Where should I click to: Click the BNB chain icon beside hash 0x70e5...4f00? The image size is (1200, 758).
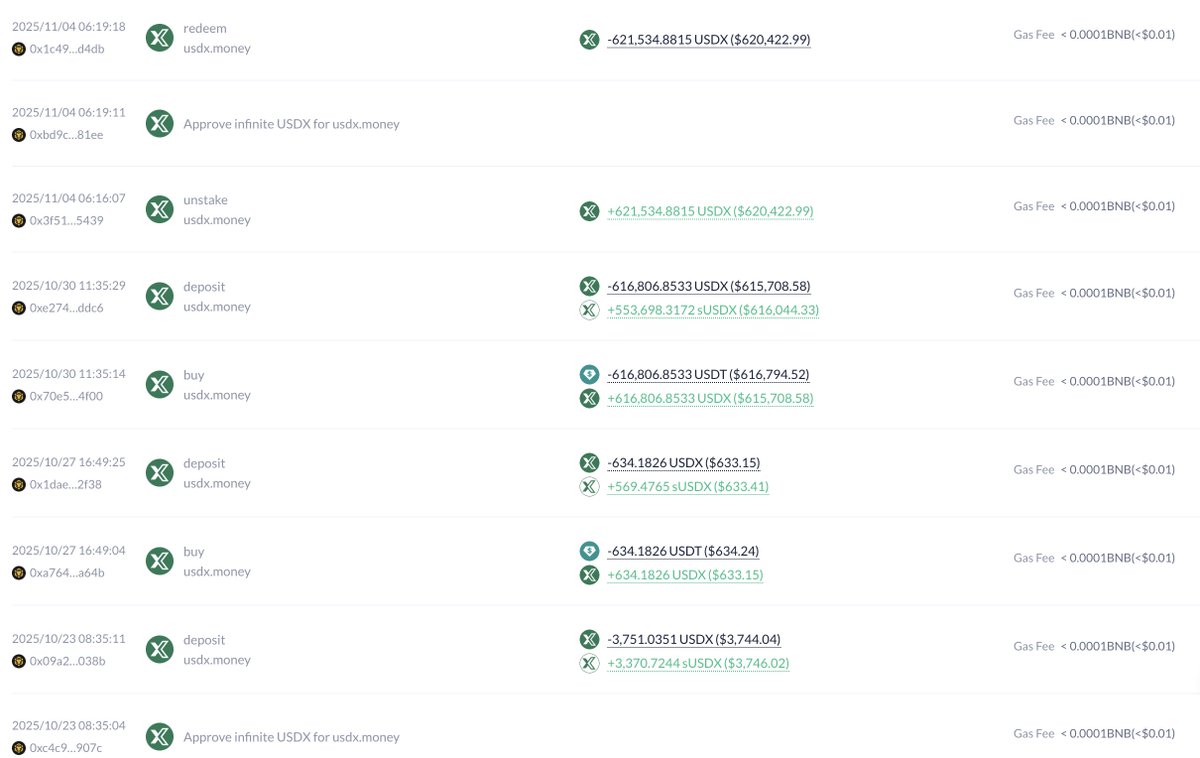click(x=18, y=396)
